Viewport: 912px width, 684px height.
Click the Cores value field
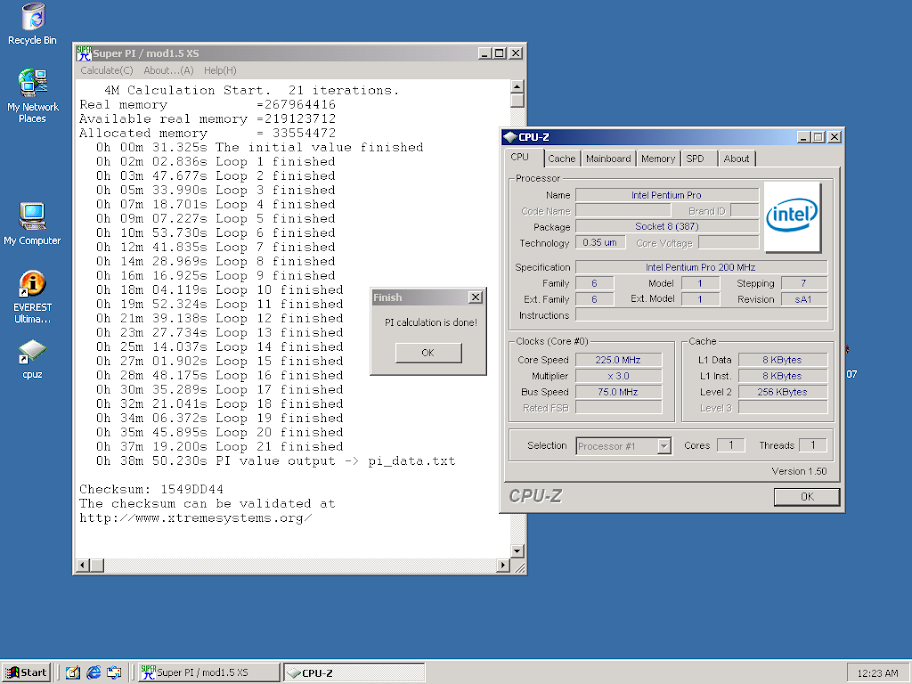pyautogui.click(x=731, y=445)
